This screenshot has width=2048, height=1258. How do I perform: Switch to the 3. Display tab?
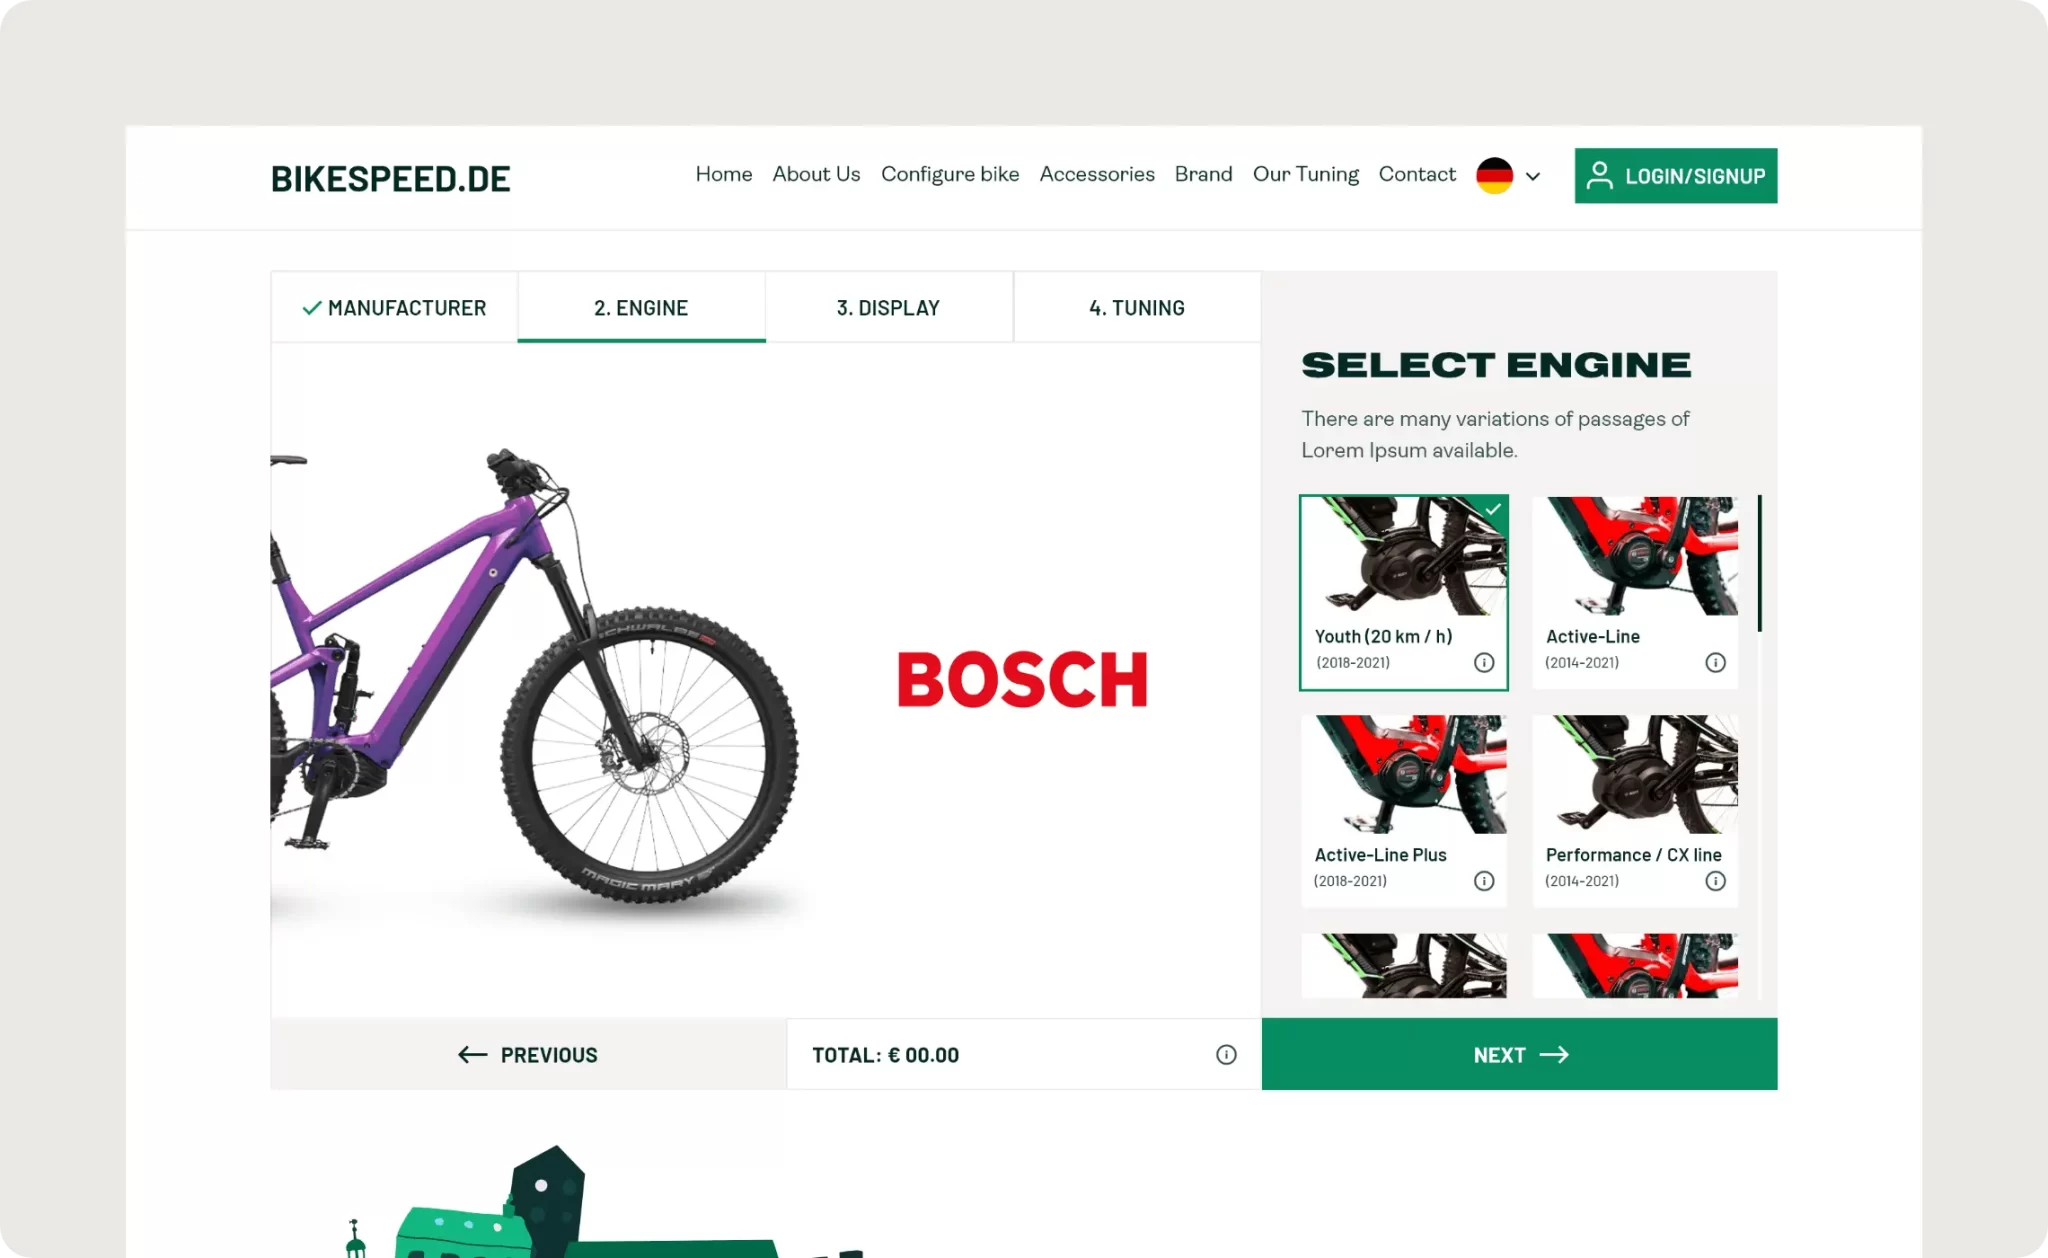(889, 307)
